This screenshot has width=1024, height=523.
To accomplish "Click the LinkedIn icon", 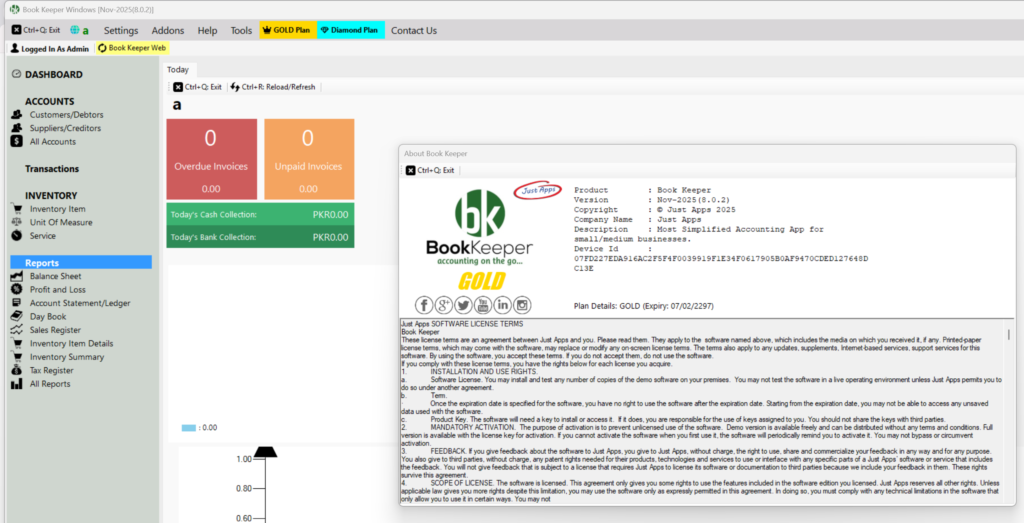I will pyautogui.click(x=502, y=305).
